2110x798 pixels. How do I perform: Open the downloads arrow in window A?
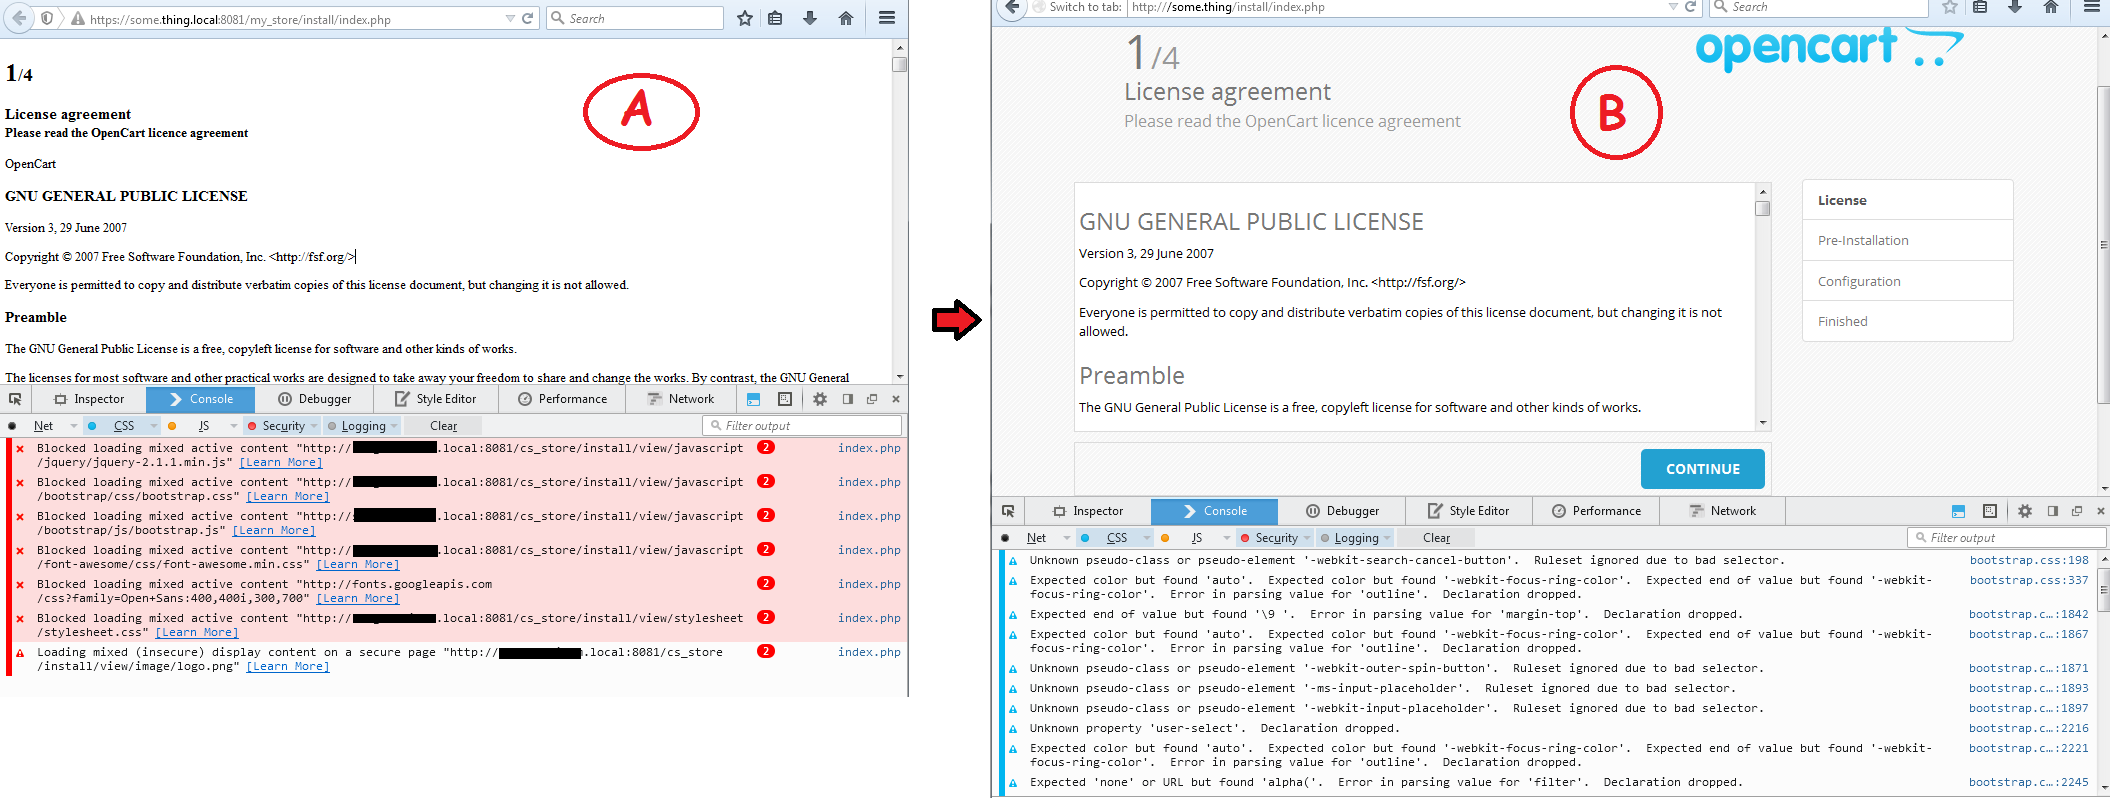click(810, 18)
